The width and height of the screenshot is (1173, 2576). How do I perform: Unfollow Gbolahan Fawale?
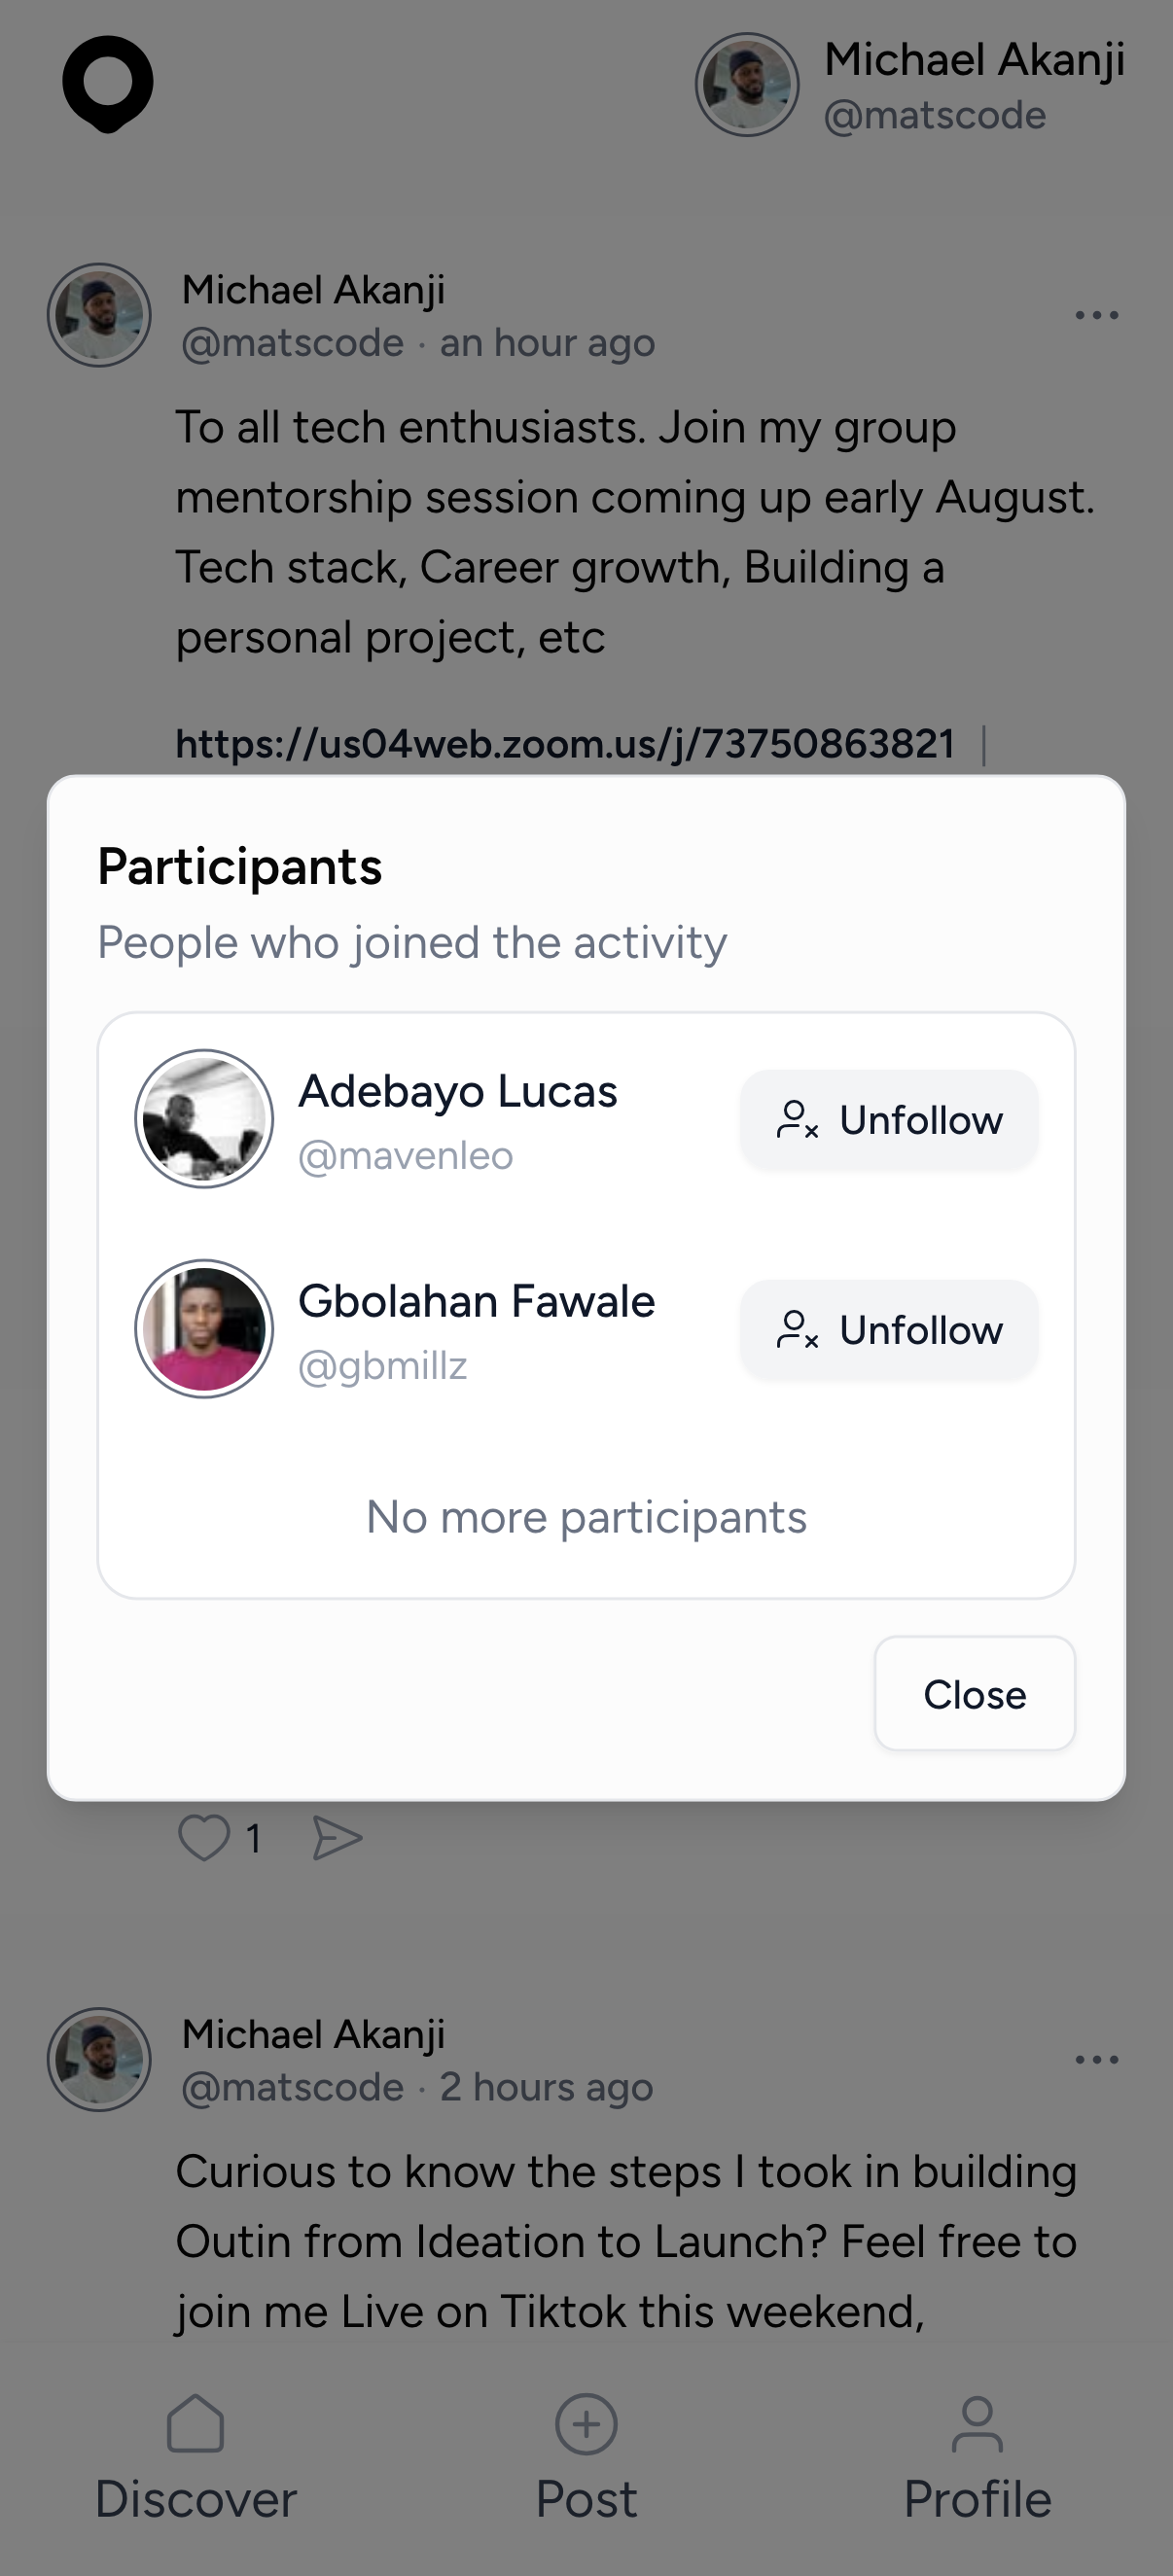click(889, 1329)
